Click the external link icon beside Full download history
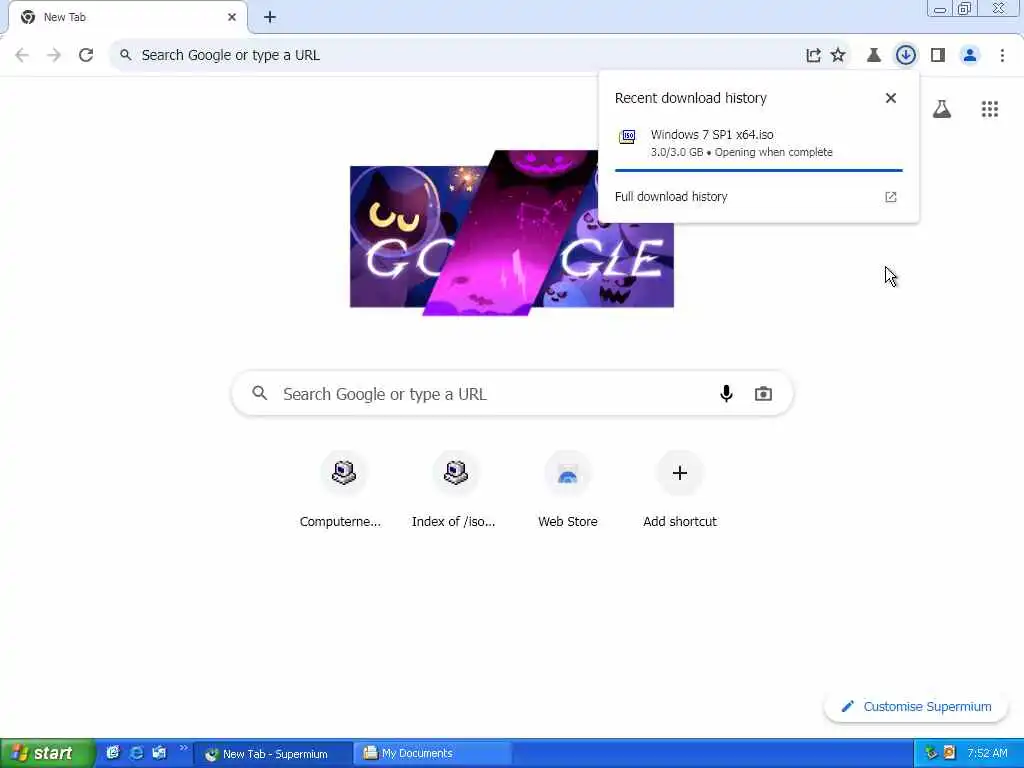 click(891, 197)
